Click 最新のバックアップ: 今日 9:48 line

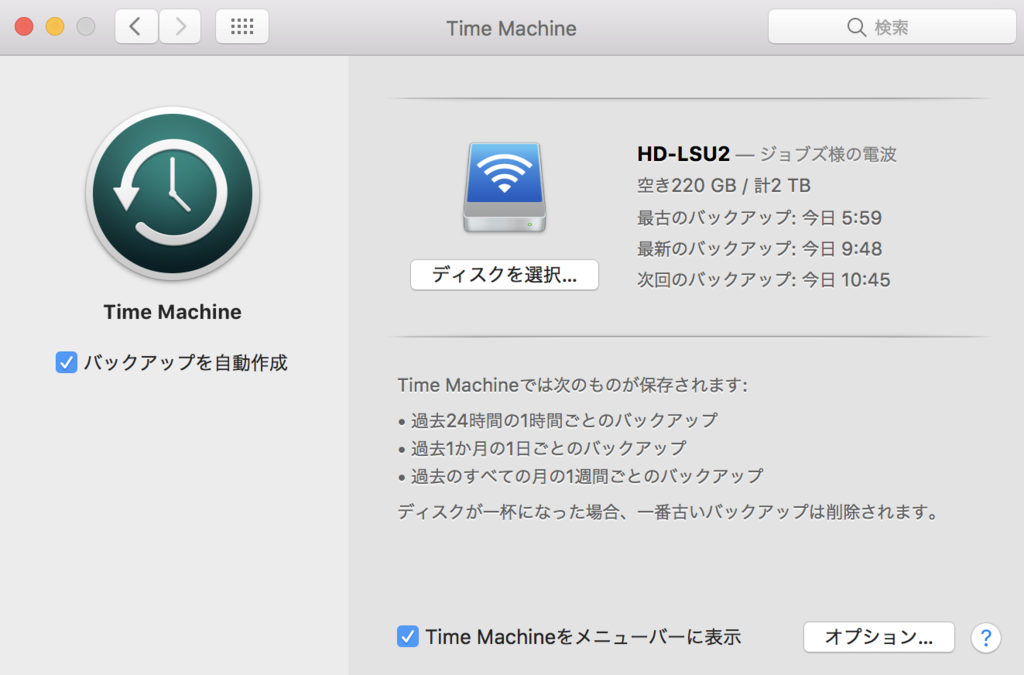(760, 249)
